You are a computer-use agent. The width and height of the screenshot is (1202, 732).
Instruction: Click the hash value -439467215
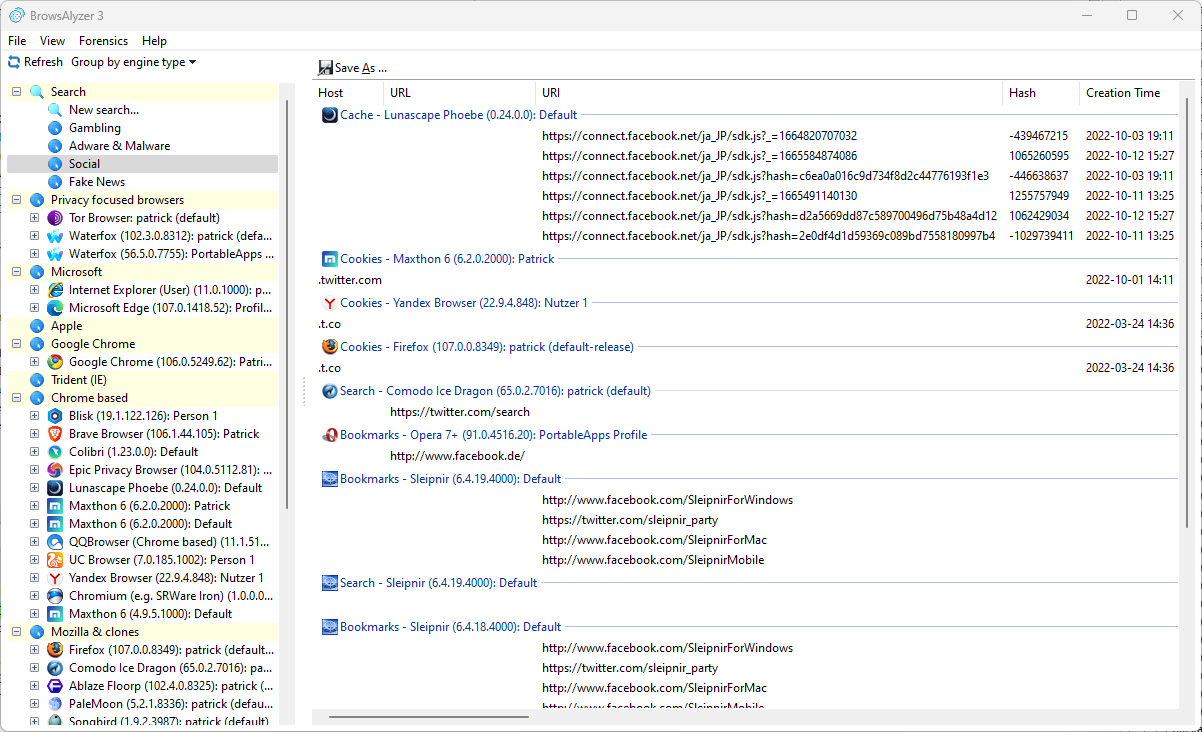coord(1039,136)
